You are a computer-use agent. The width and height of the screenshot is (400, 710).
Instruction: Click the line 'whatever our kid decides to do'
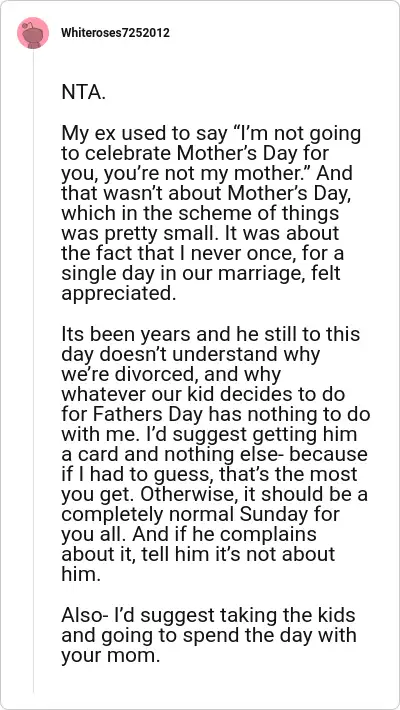click(203, 394)
